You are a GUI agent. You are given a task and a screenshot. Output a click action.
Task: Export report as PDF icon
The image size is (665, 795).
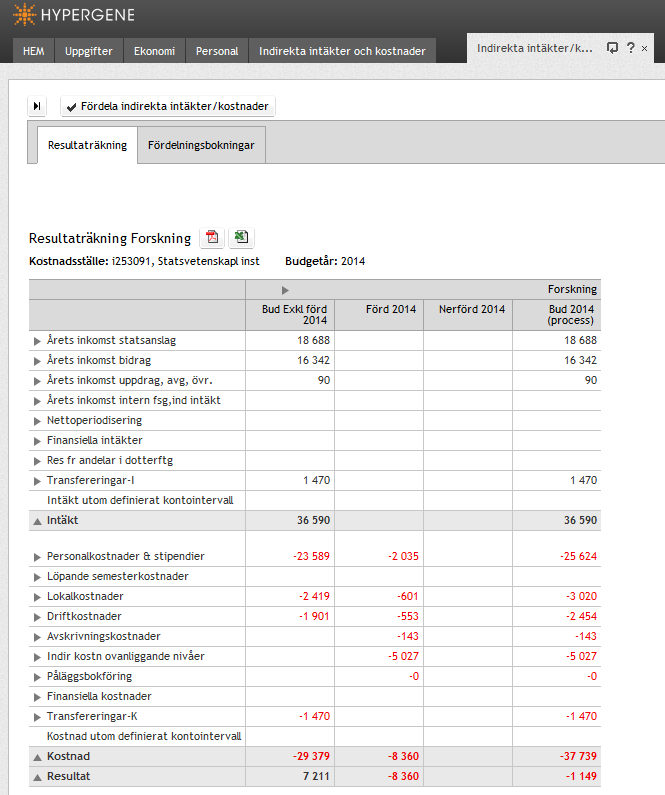coord(212,237)
